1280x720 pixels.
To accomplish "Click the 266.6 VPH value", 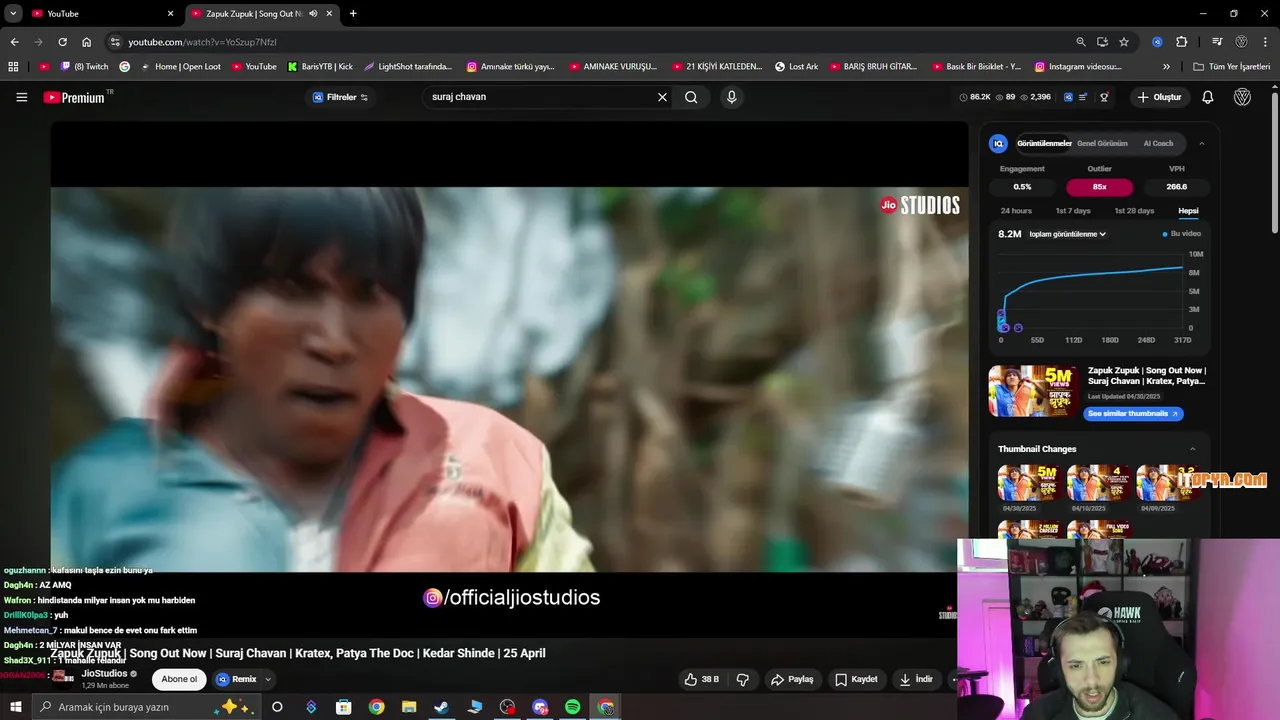I will coord(1176,187).
